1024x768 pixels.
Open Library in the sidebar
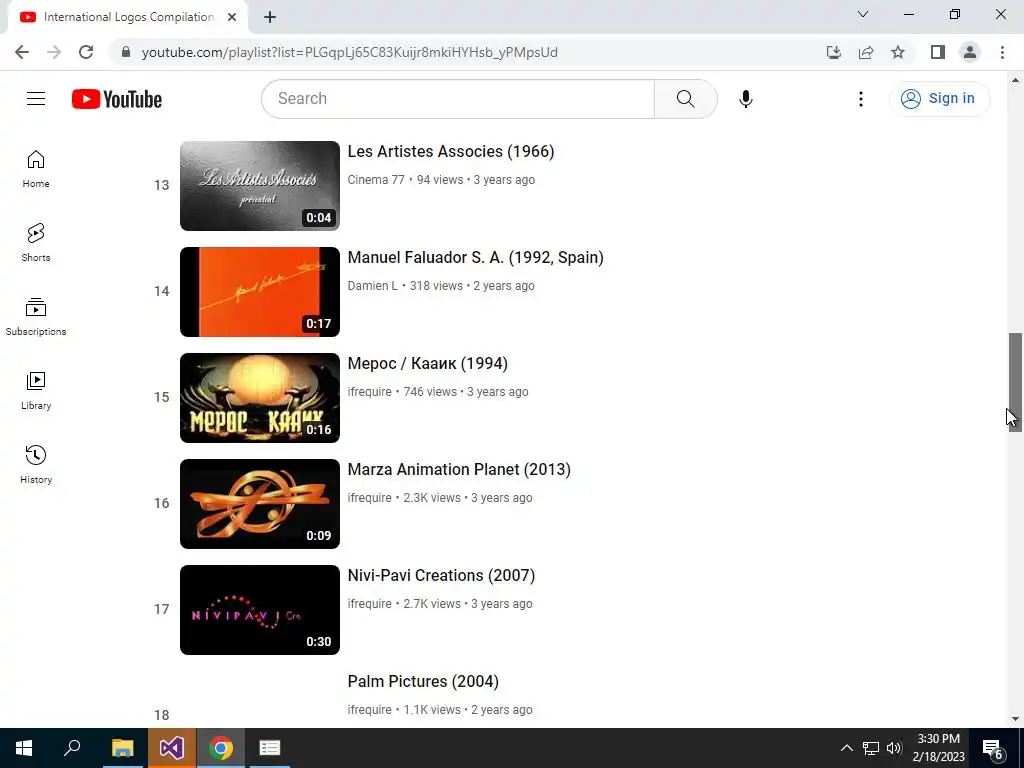point(36,391)
